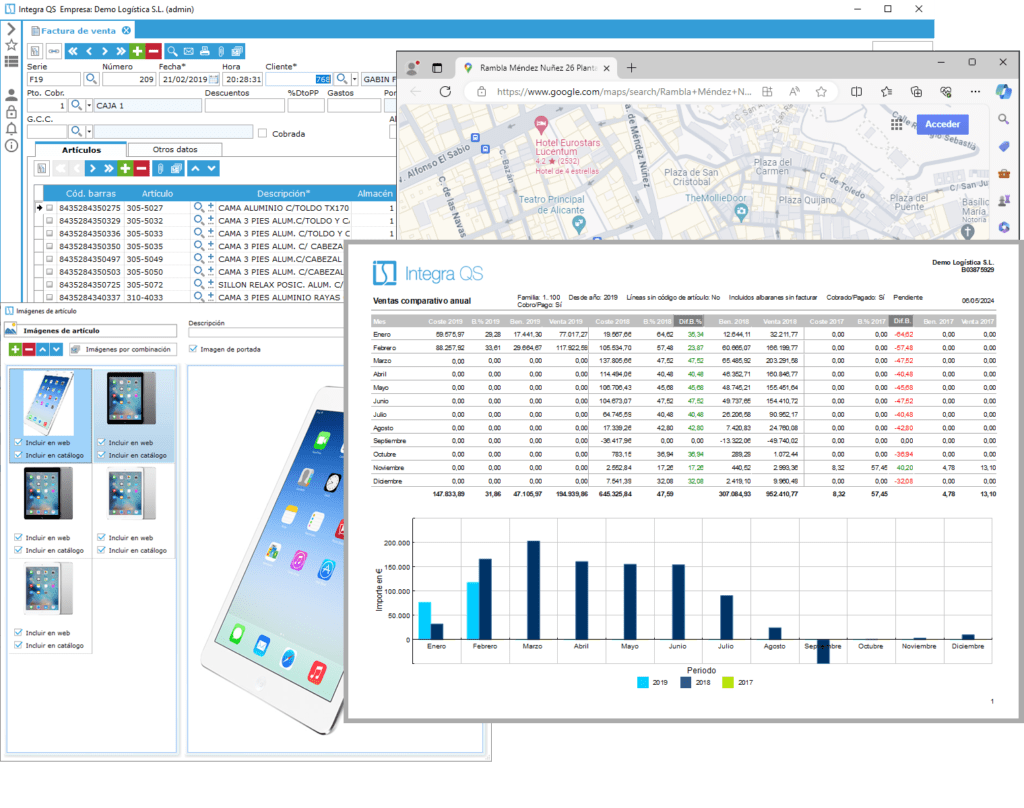This screenshot has width=1024, height=808.
Task: Click the green add image button
Action: point(15,349)
